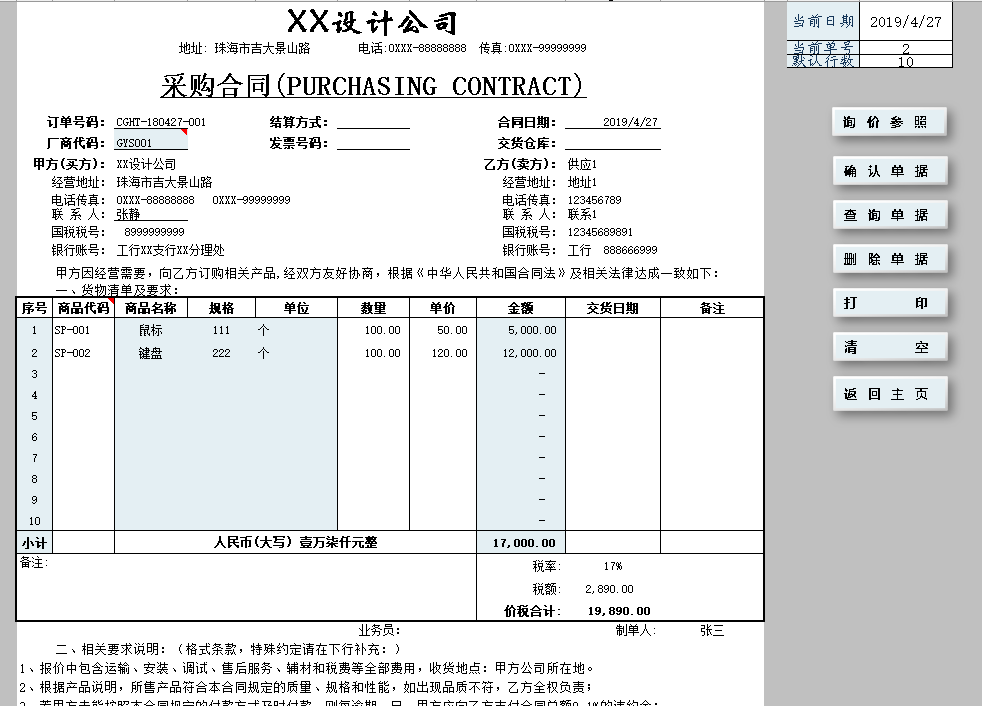Viewport: 982px width, 706px height.
Task: Select the contract date cell 2019/4/27
Action: 612,122
